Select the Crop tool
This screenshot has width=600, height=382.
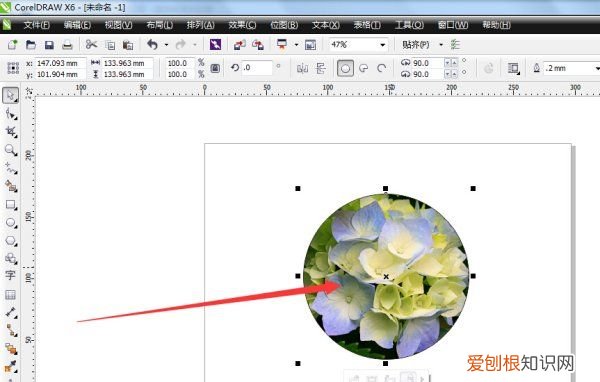point(10,132)
